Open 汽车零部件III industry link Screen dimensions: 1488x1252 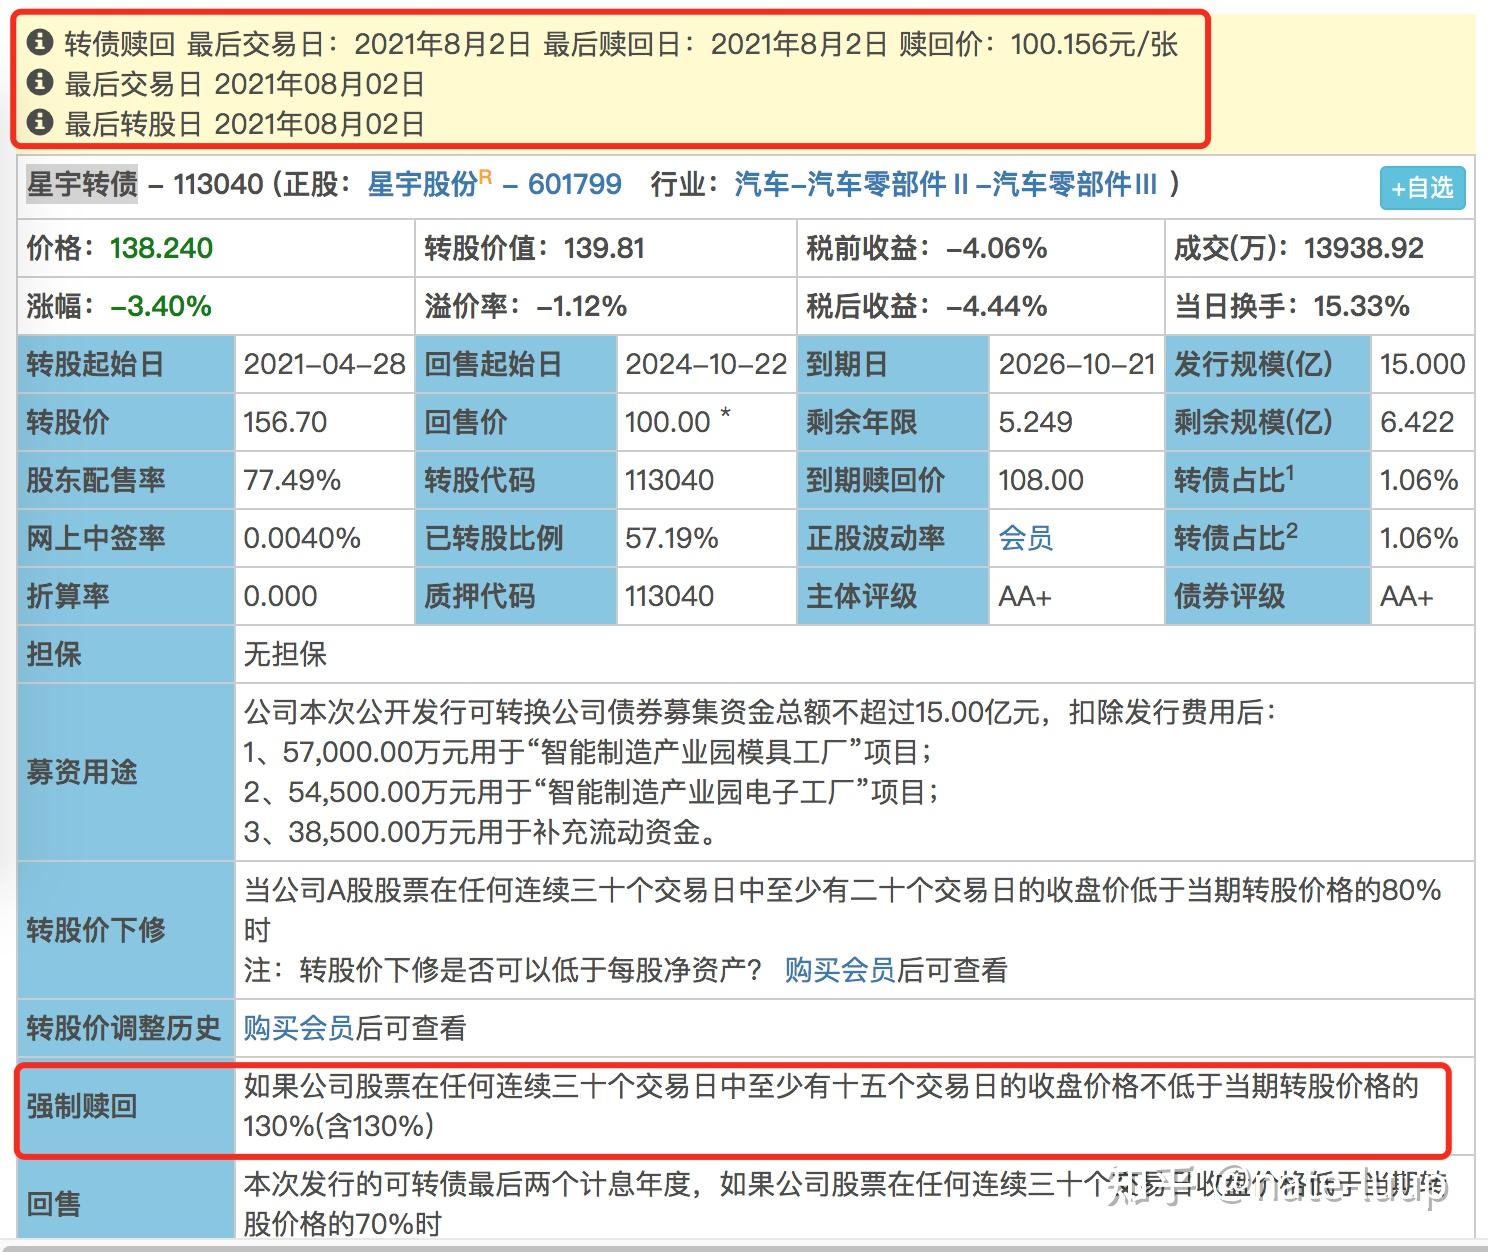coord(1074,184)
